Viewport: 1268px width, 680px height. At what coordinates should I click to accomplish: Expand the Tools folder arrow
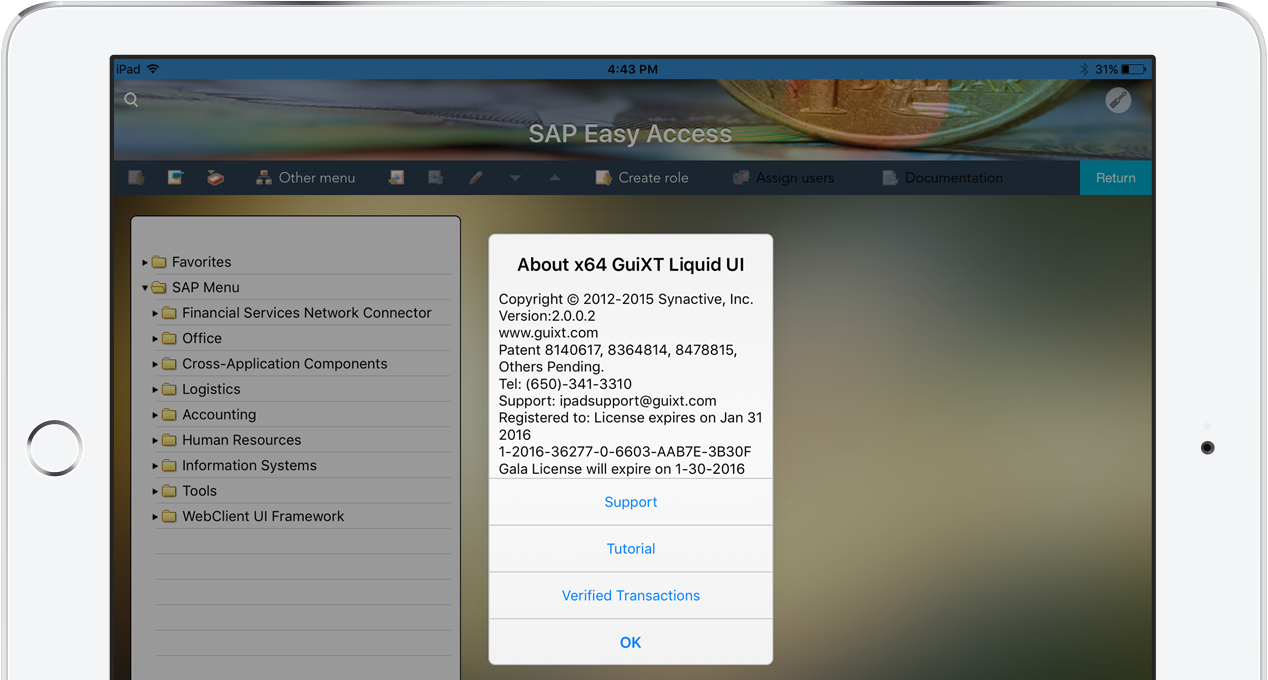point(155,491)
